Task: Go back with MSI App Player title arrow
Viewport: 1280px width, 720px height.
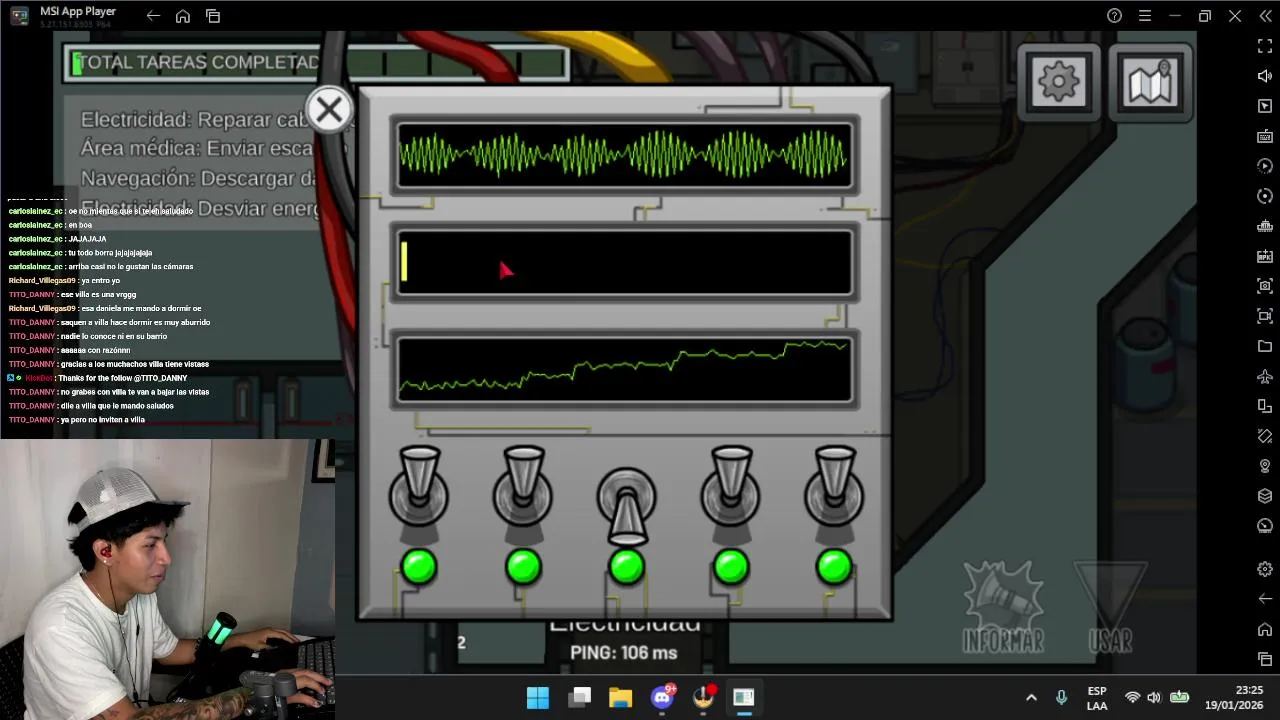Action: coord(152,16)
